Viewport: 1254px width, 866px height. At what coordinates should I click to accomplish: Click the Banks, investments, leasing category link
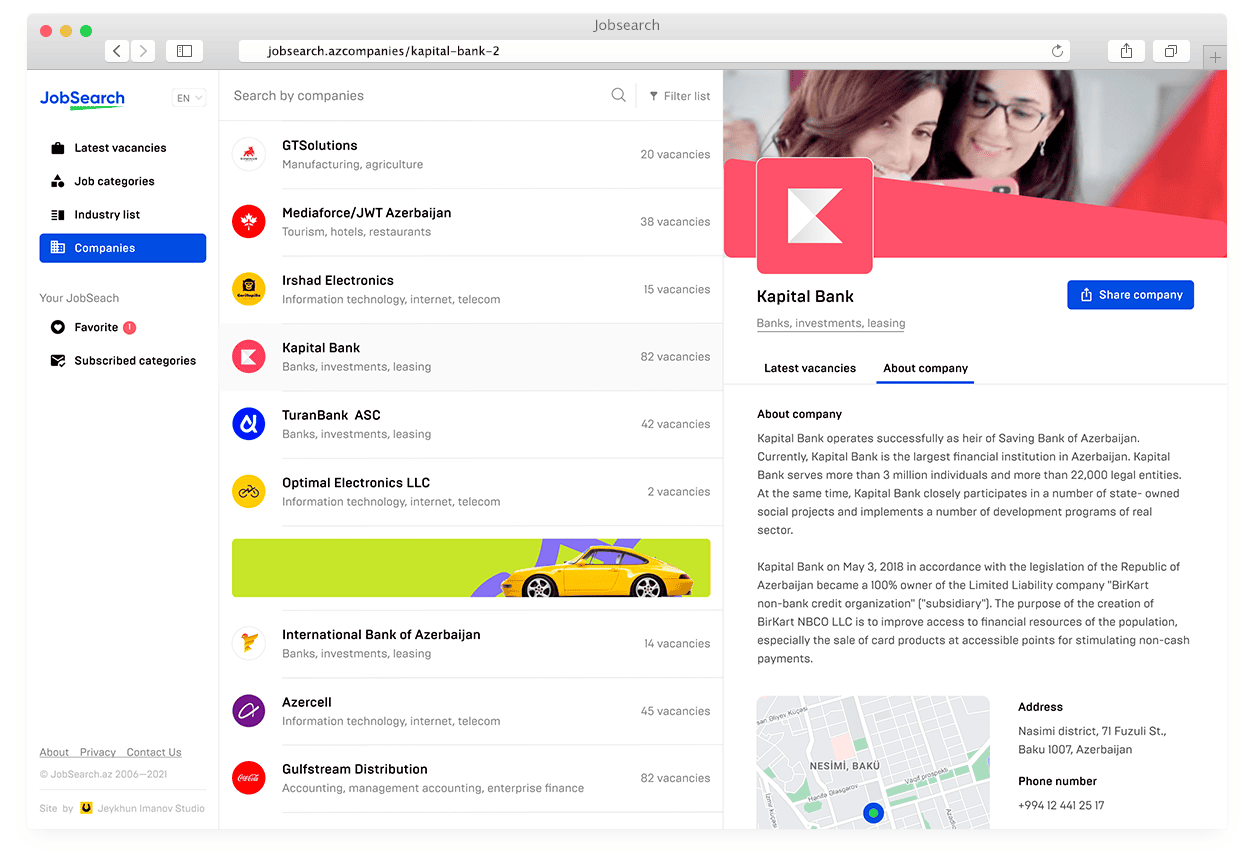[x=831, y=323]
